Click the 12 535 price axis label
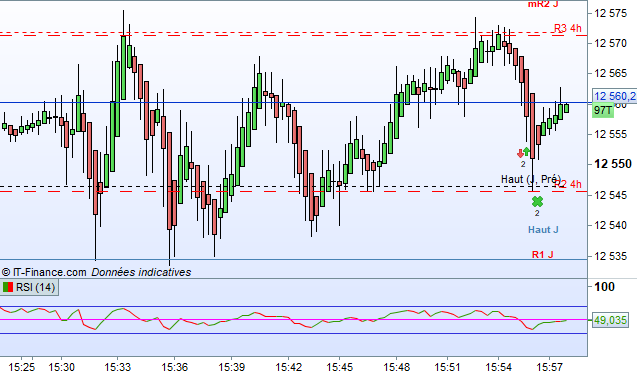The width and height of the screenshot is (637, 374). tap(610, 256)
